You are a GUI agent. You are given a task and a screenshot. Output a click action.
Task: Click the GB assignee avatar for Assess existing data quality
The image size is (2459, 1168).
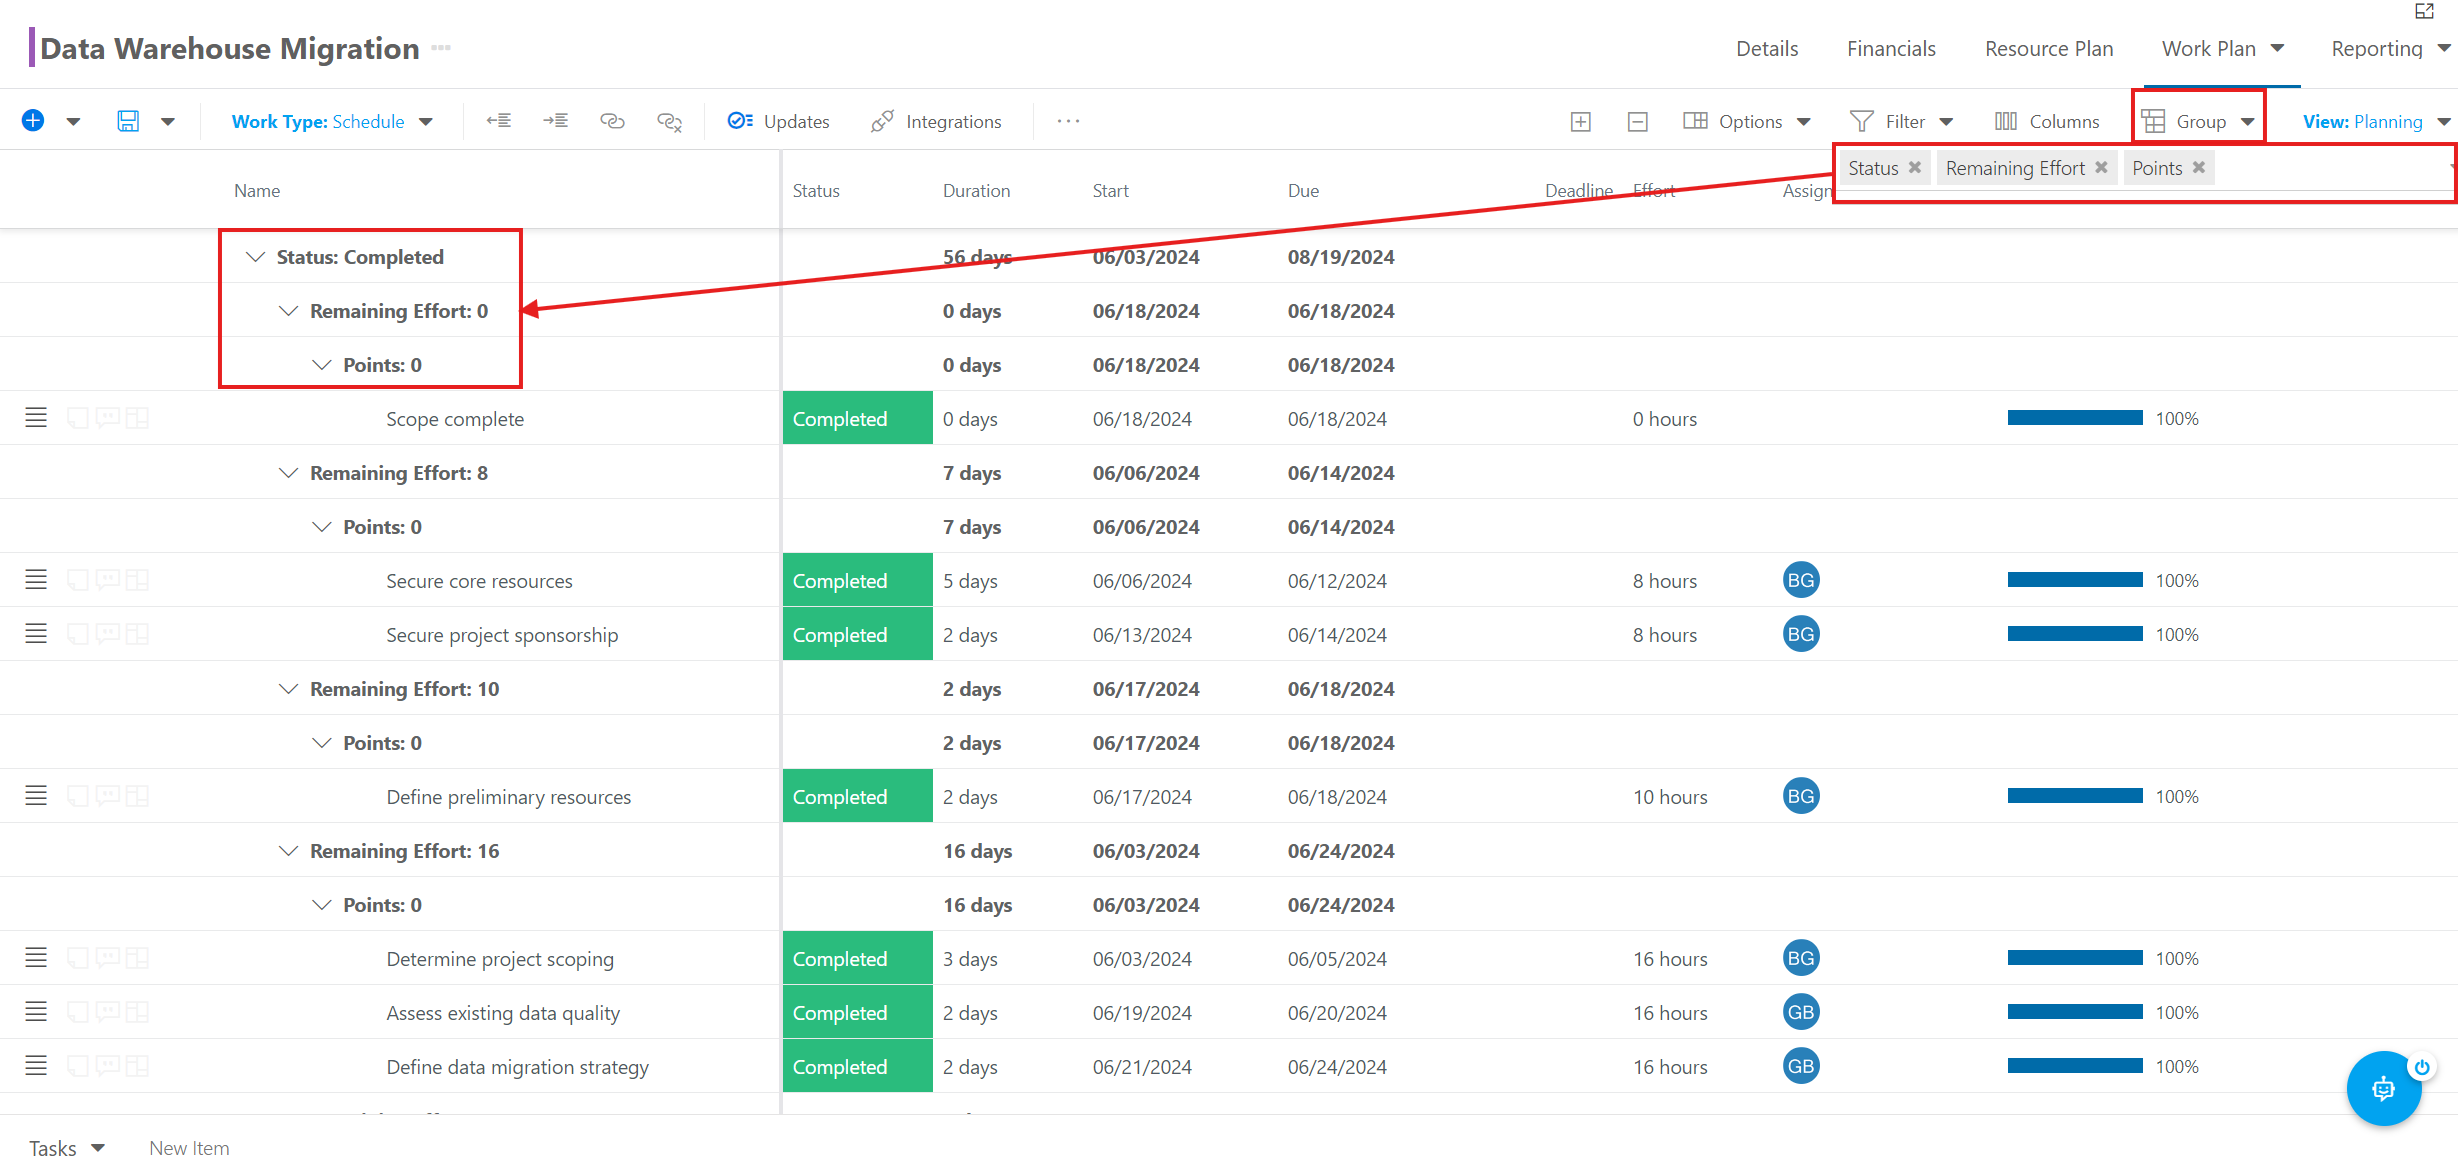[1800, 1012]
